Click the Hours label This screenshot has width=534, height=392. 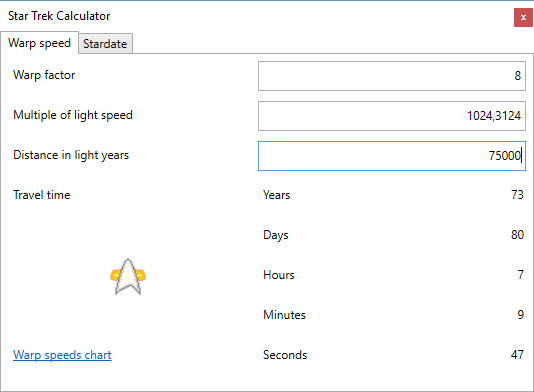click(279, 275)
